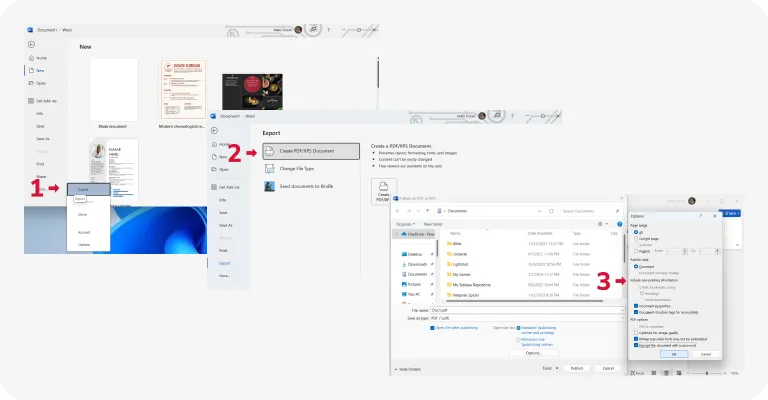
Task: Click OK in the Options dialog
Action: [x=674, y=354]
